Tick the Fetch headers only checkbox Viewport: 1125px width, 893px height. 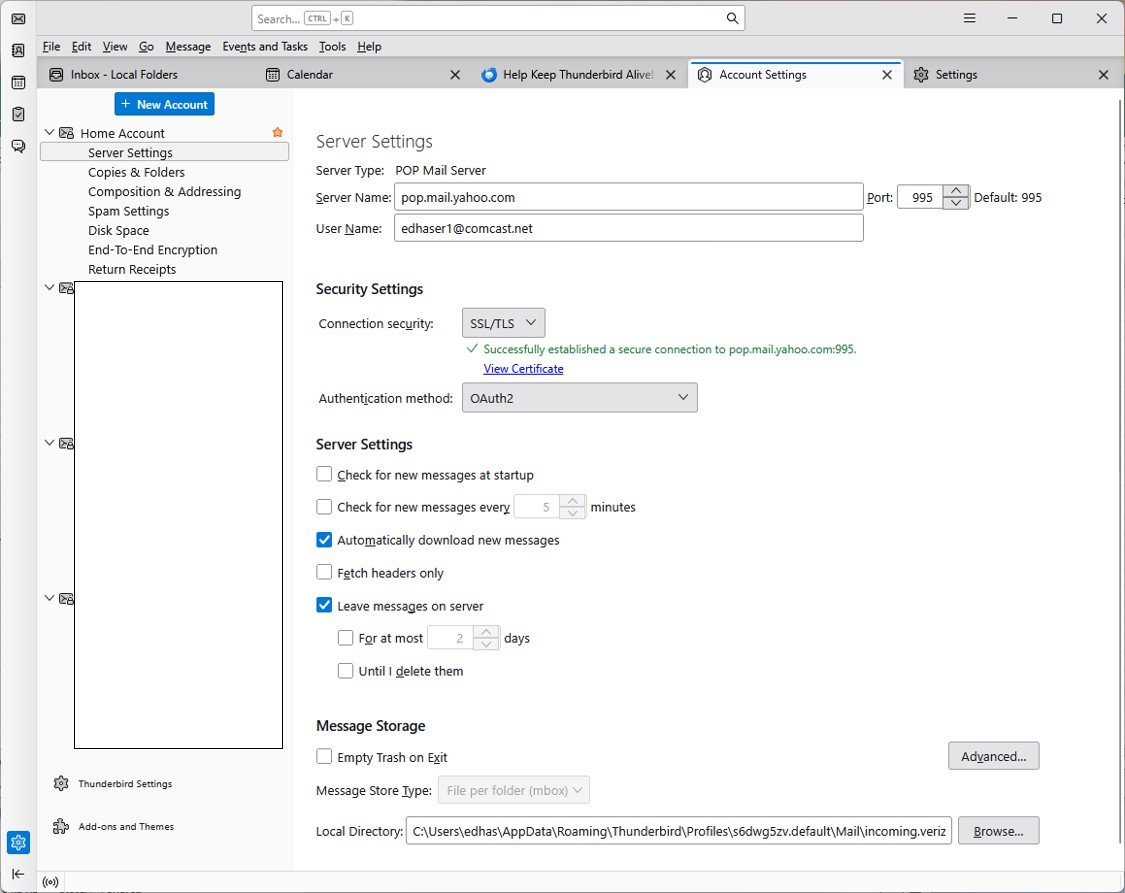(x=324, y=572)
